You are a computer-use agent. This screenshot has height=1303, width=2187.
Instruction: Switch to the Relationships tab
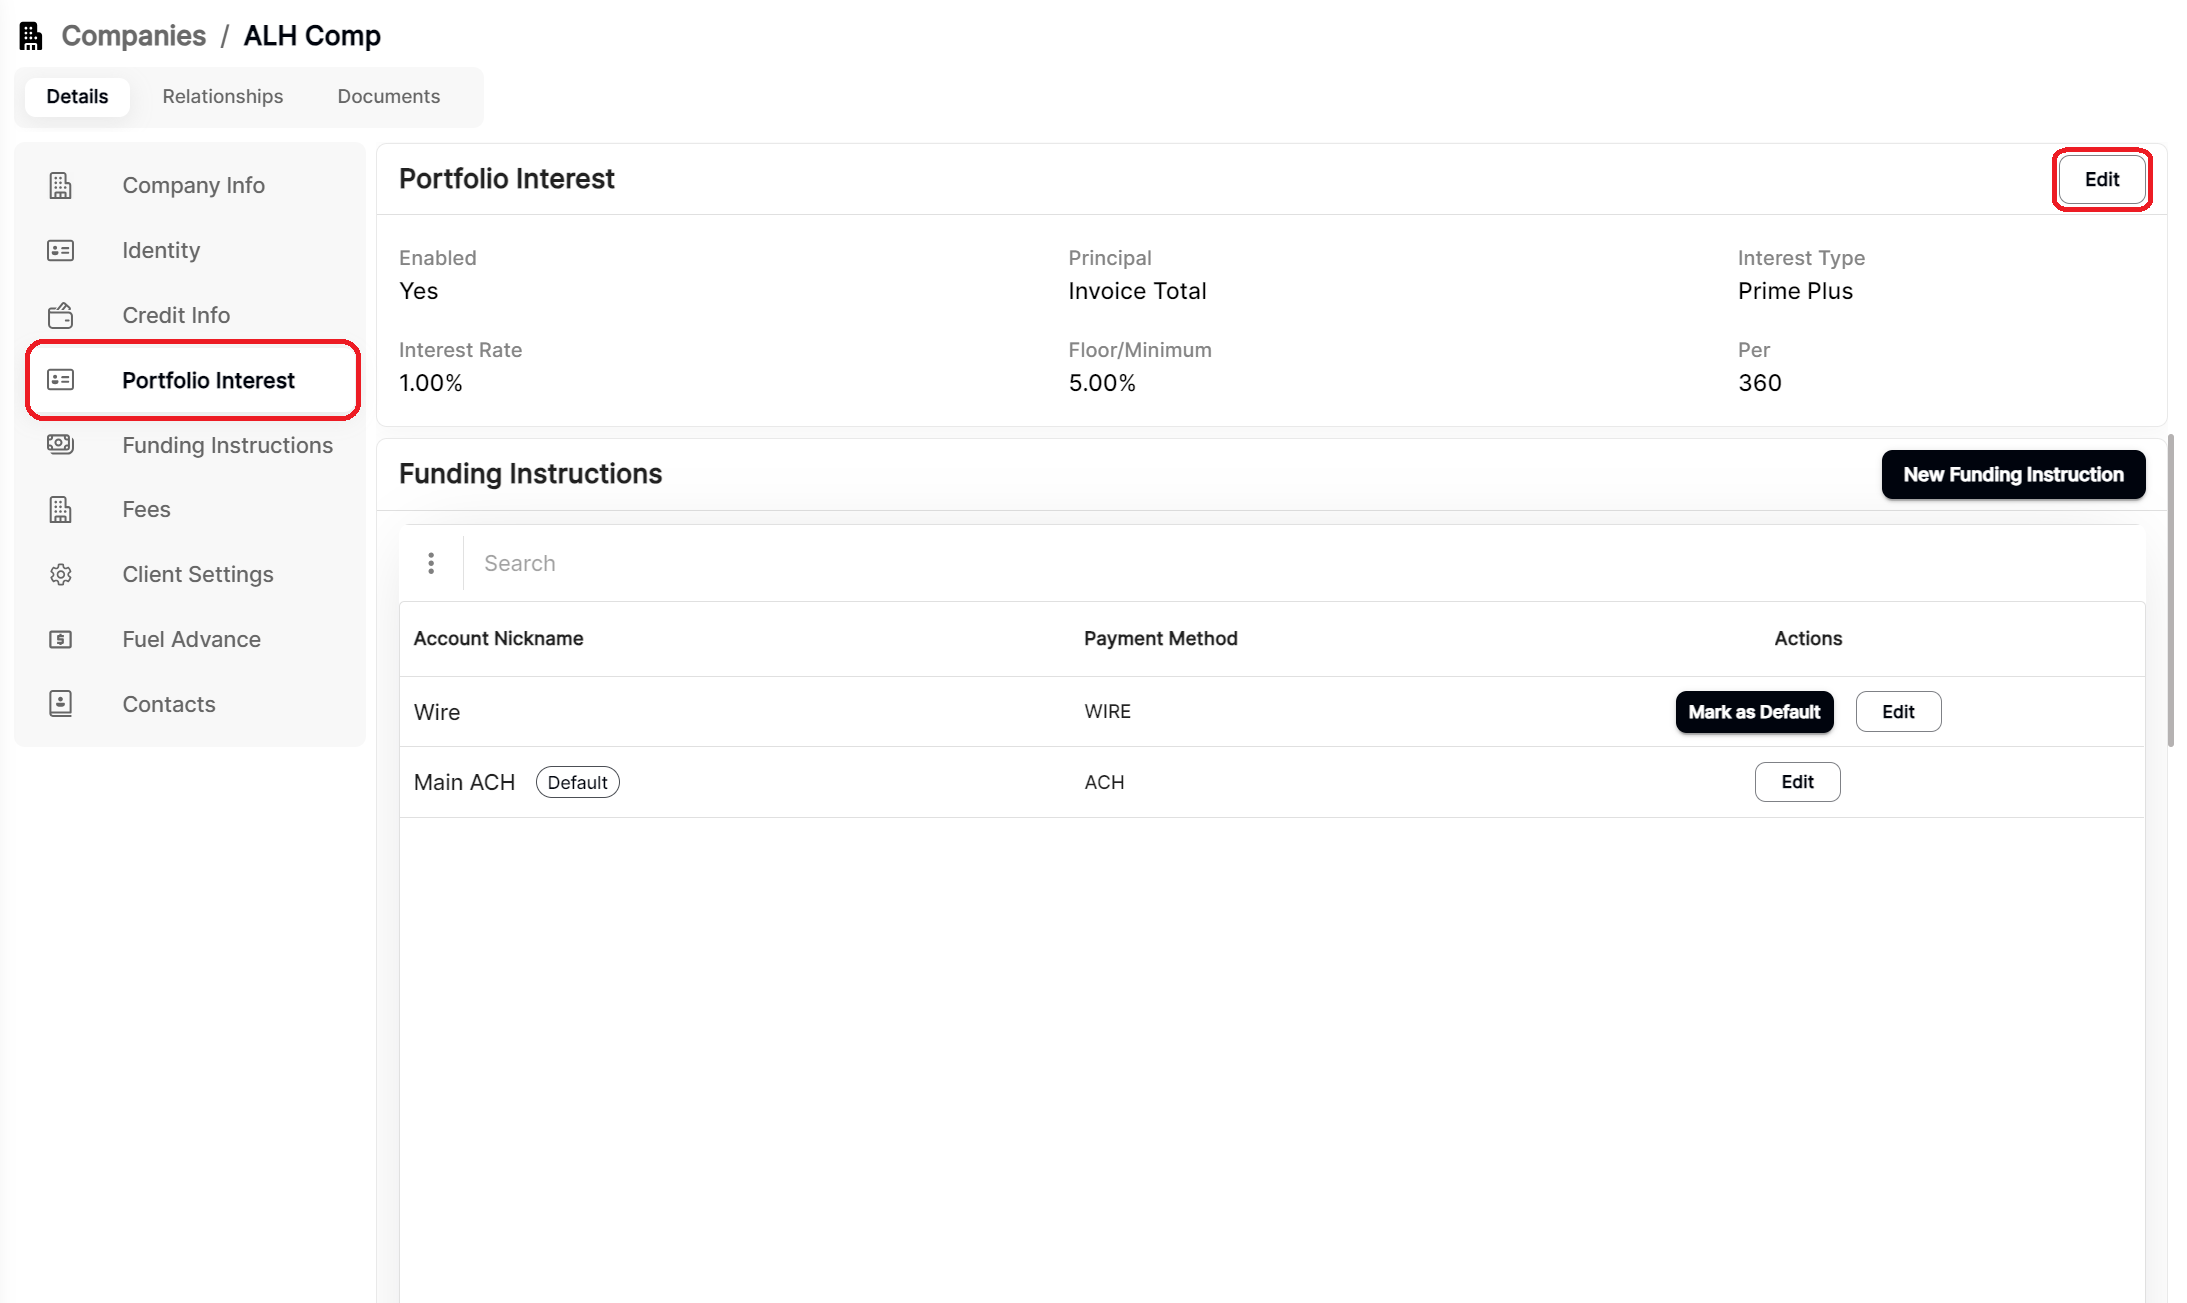[222, 96]
